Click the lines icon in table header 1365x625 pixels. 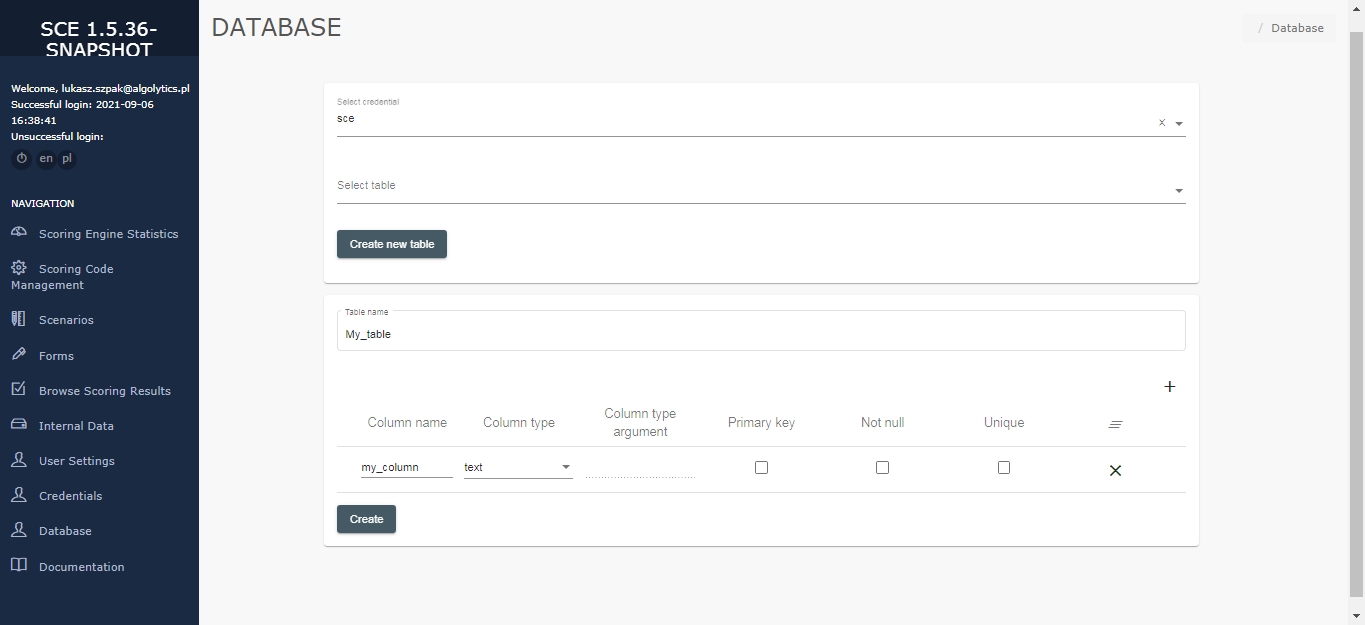click(1115, 424)
